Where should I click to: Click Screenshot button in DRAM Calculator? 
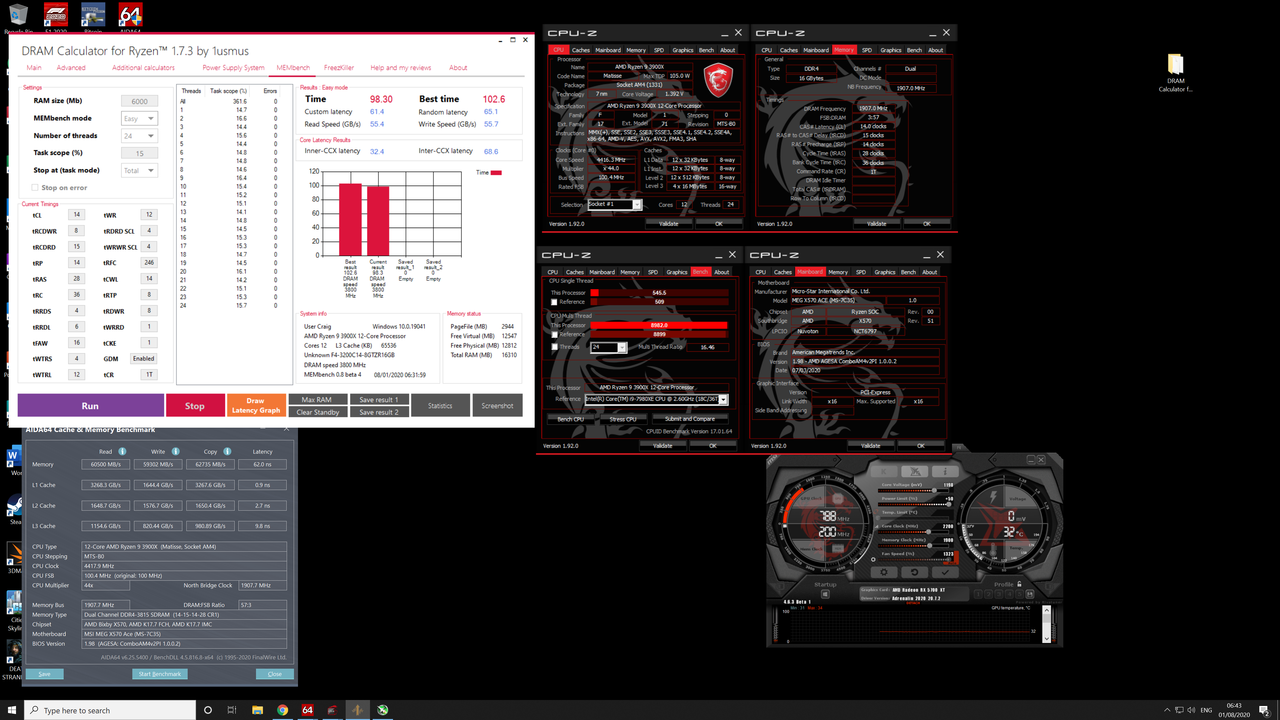[x=497, y=405]
